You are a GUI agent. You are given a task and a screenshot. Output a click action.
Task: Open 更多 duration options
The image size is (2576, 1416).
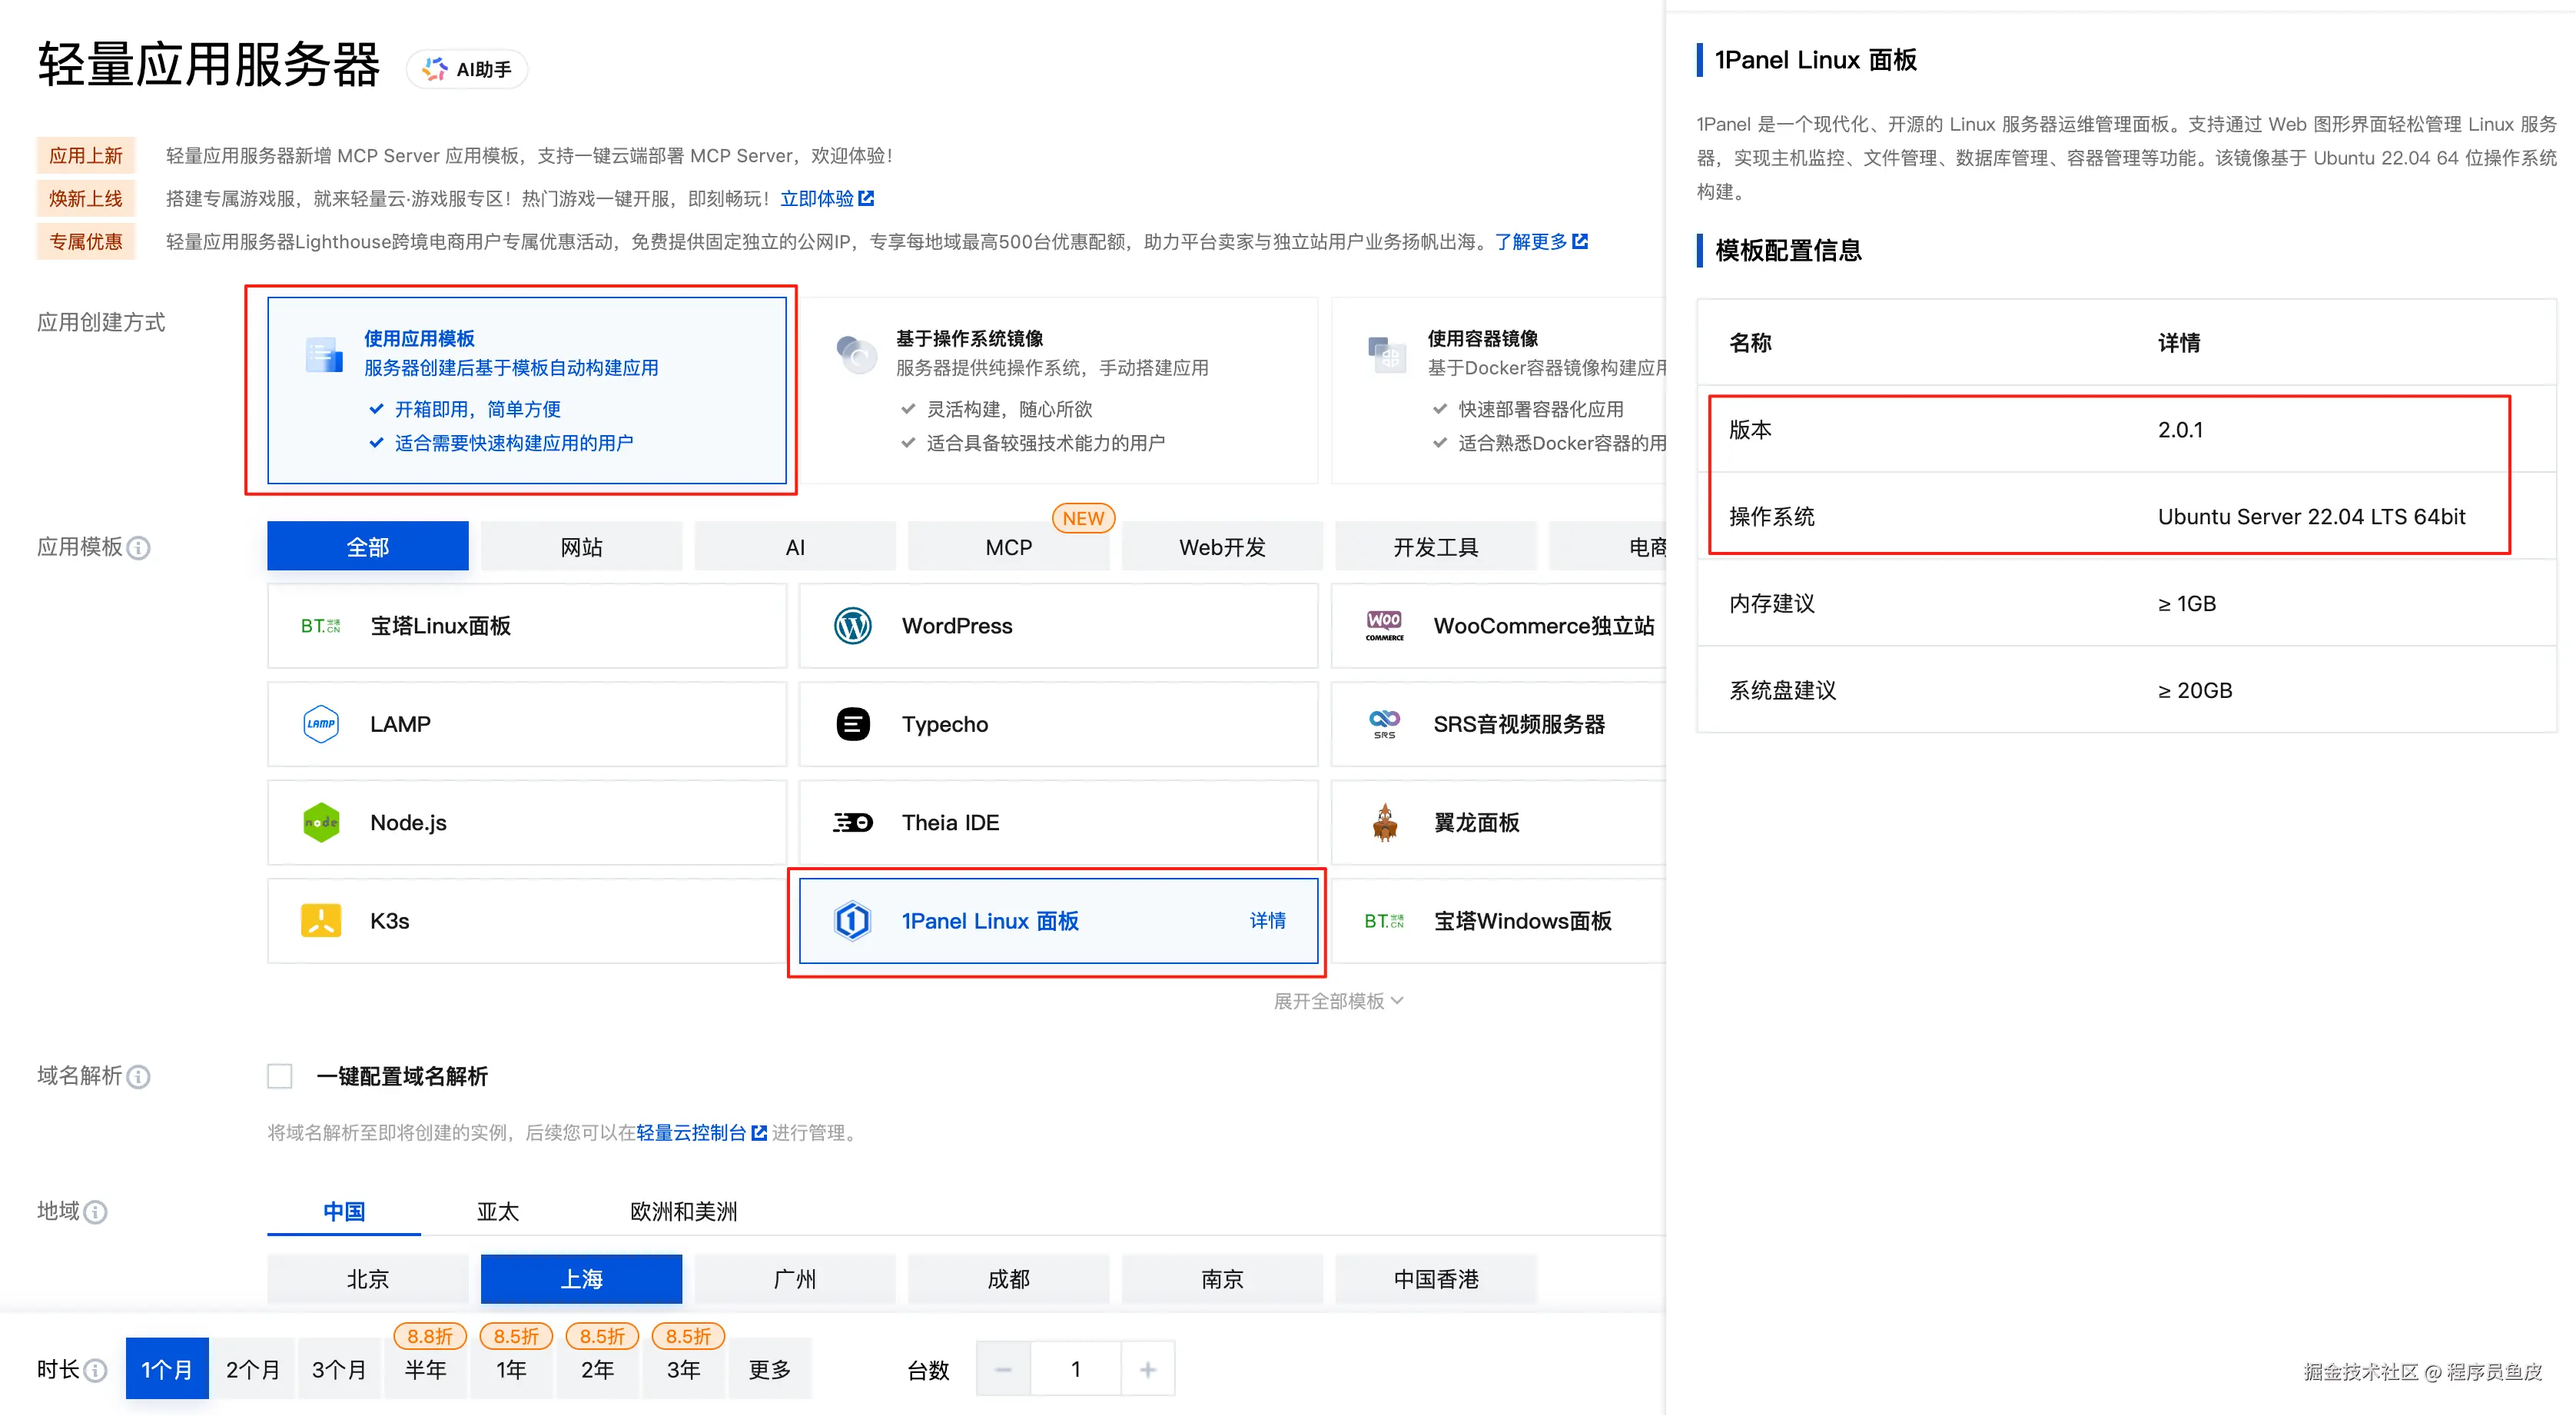(769, 1369)
